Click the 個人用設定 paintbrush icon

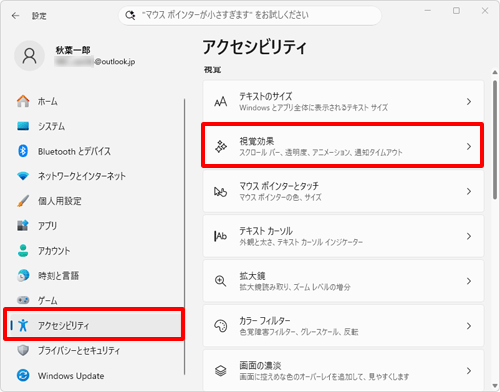23,201
